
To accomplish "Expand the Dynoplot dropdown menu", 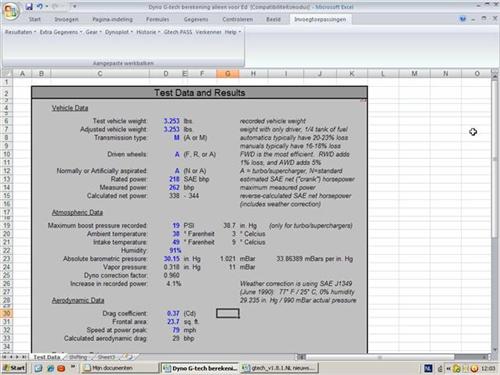I will coord(119,32).
